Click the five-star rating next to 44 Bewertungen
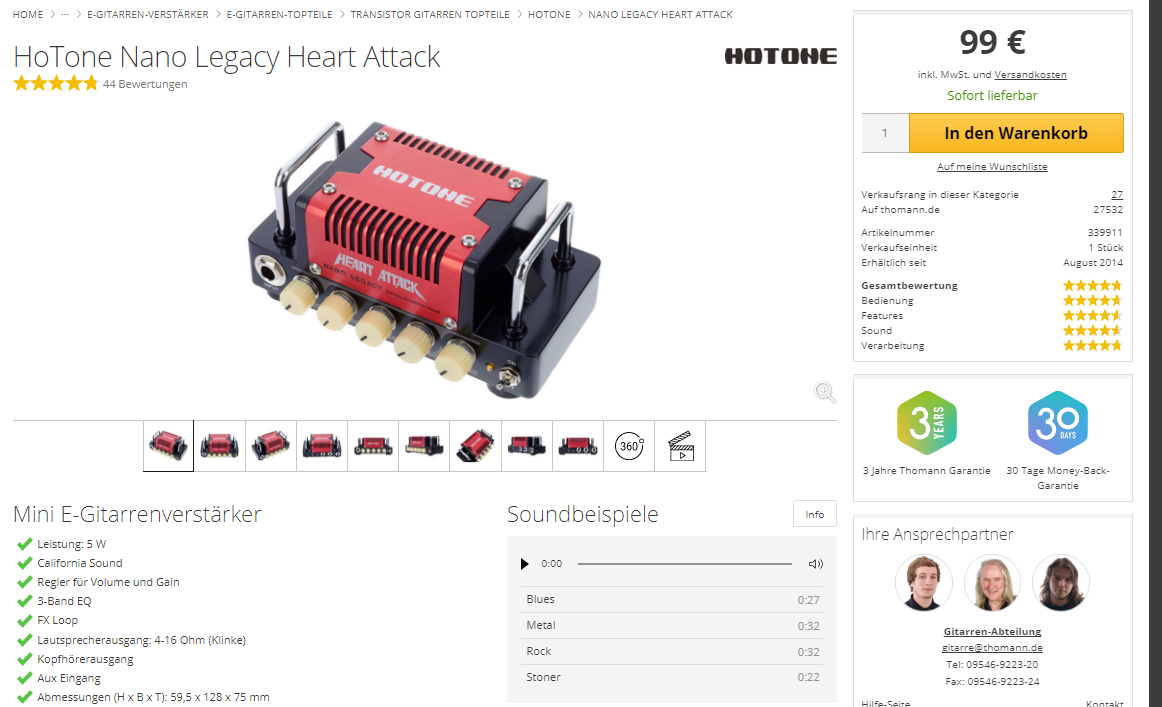 coord(56,84)
